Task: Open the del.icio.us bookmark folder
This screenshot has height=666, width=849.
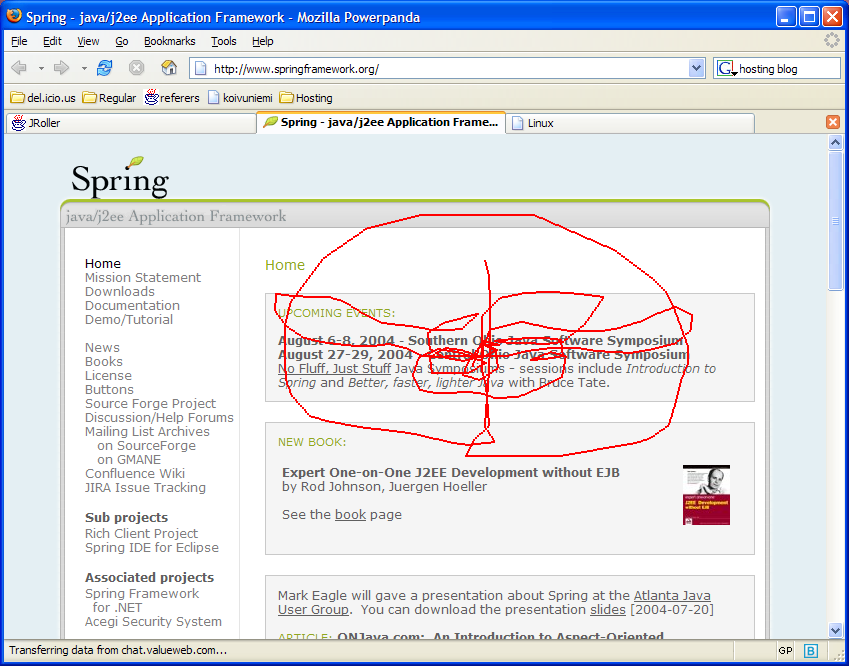Action: click(x=43, y=98)
